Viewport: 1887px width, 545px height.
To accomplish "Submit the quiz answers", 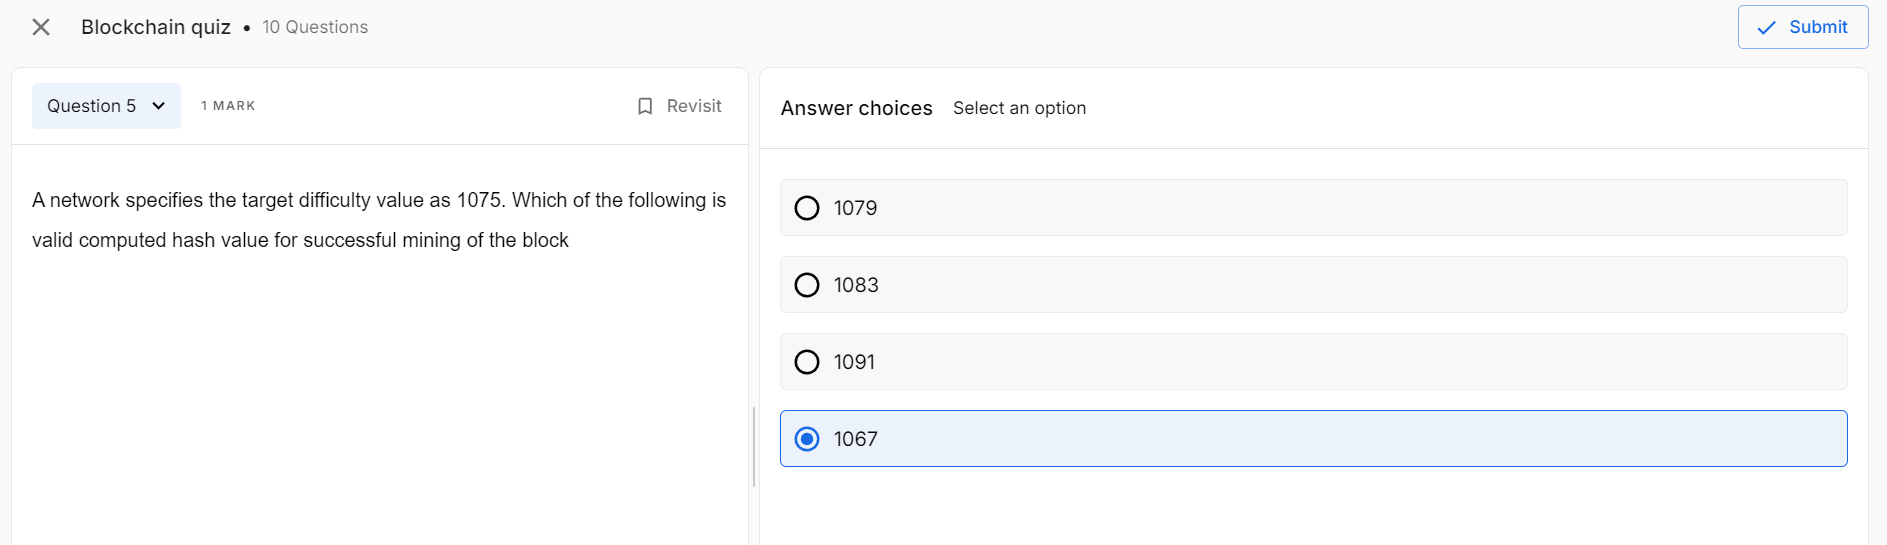I will pos(1803,27).
